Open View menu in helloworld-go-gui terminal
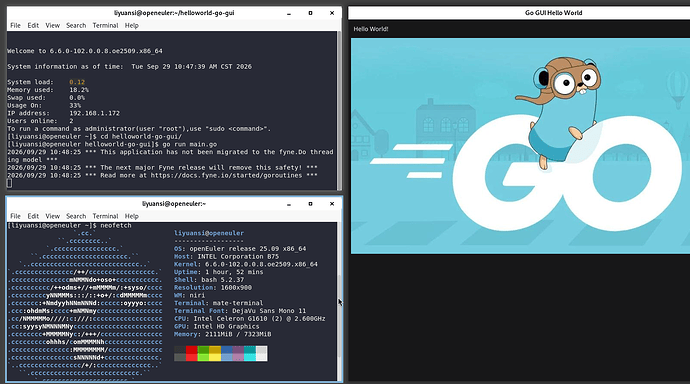Viewport: 690px width, 384px height. point(52,26)
